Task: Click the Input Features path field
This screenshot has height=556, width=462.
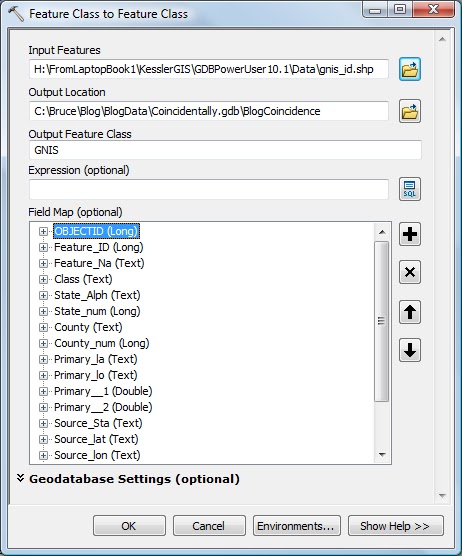Action: pos(209,69)
